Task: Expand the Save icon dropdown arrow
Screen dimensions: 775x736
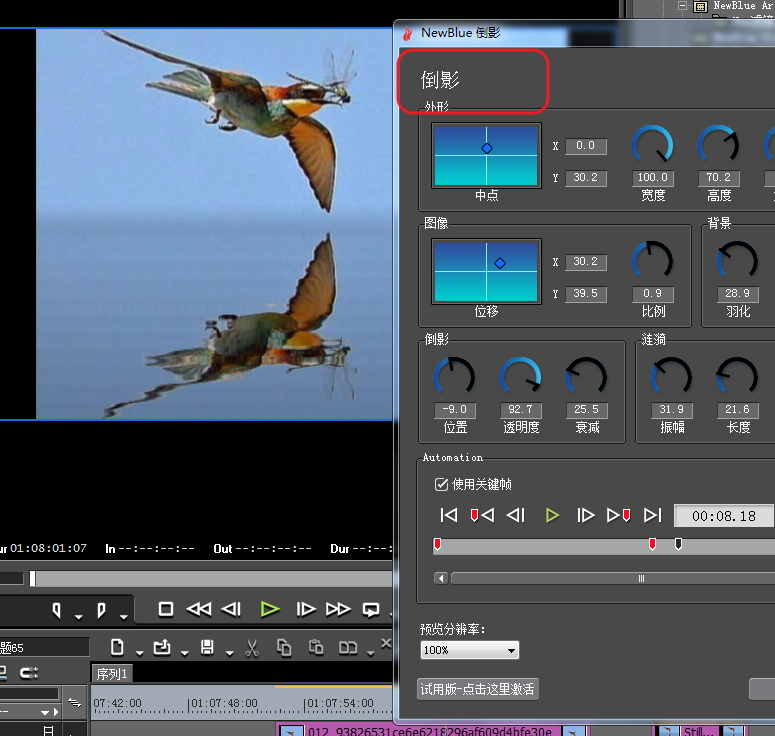Action: click(x=230, y=652)
